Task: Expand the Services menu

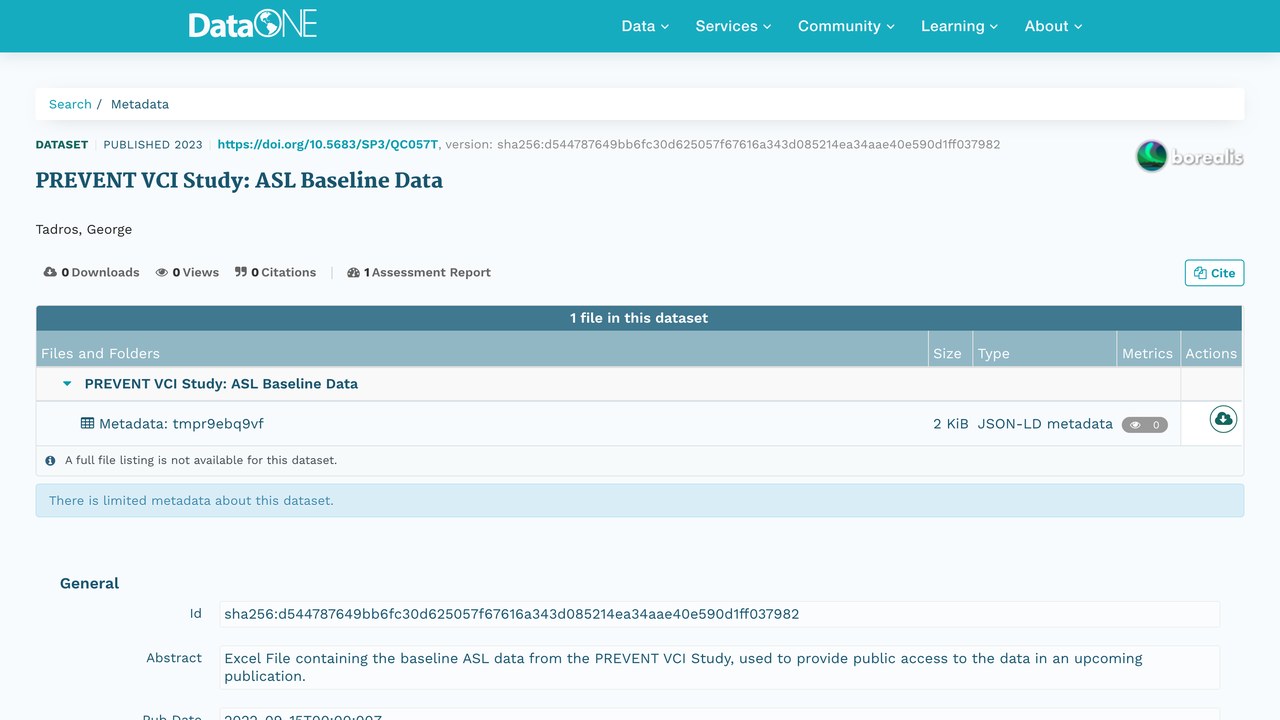Action: tap(733, 26)
